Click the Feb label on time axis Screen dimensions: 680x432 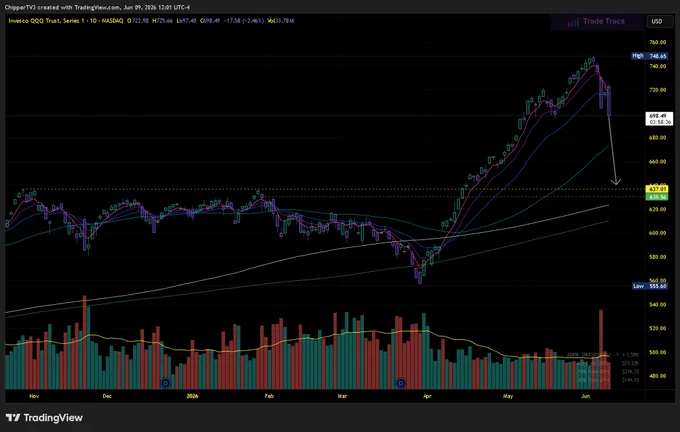pos(269,396)
